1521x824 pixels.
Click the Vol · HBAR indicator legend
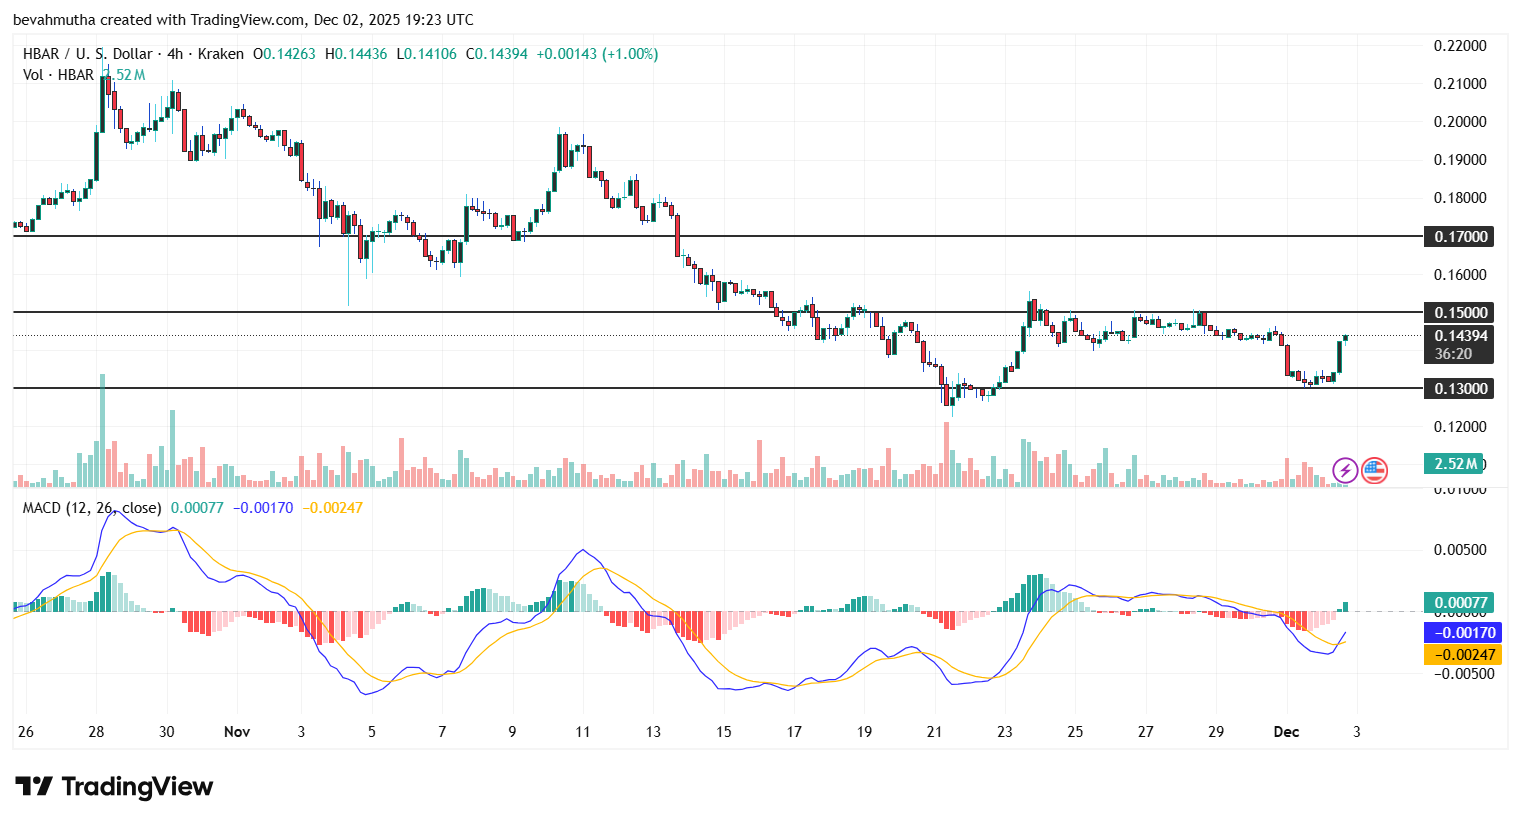[58, 75]
